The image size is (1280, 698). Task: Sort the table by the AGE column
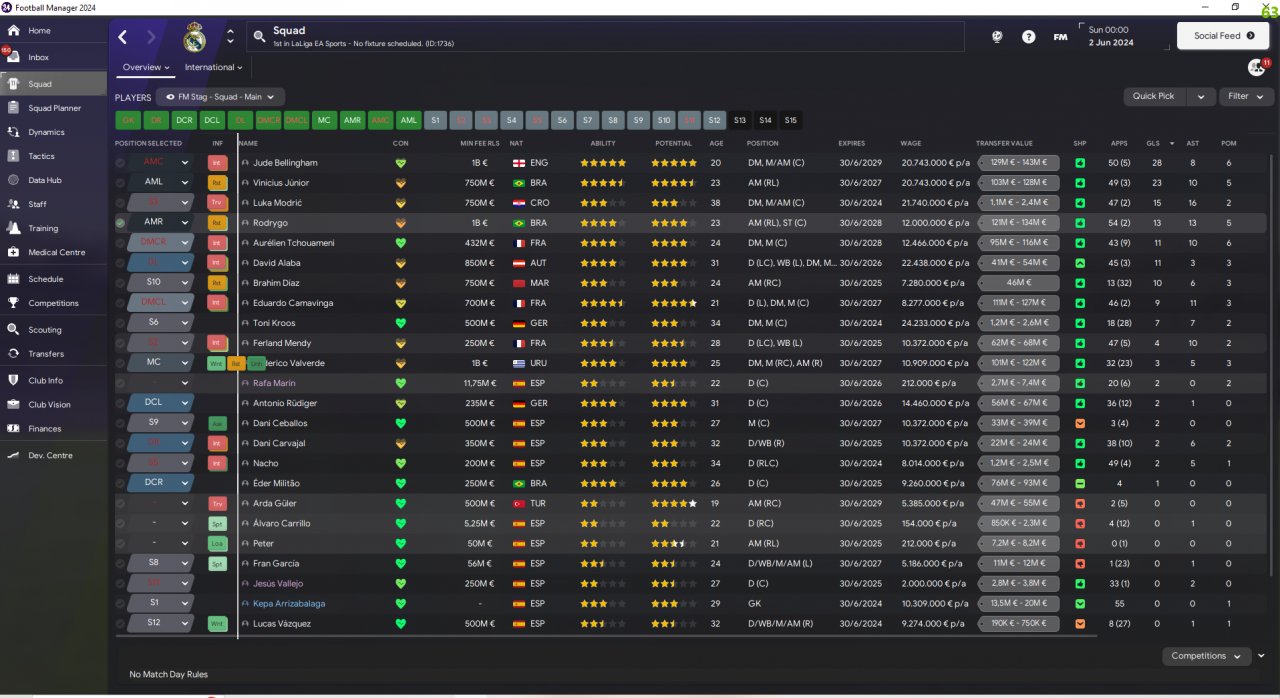[715, 143]
